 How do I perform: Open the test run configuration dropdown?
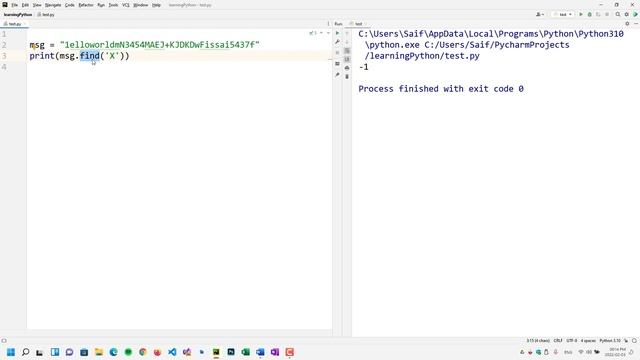[x=563, y=14]
